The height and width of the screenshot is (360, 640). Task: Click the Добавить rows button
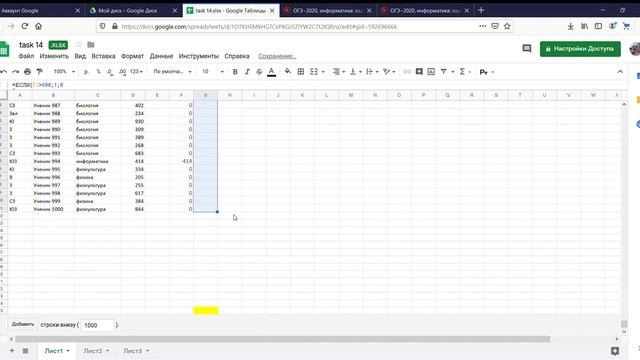(23, 324)
